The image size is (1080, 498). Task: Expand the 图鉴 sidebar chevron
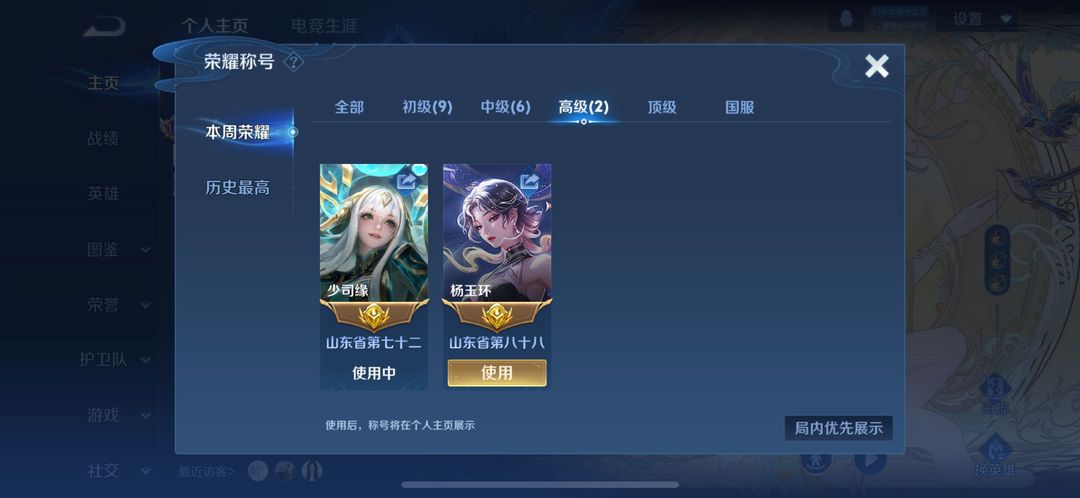pyautogui.click(x=145, y=250)
